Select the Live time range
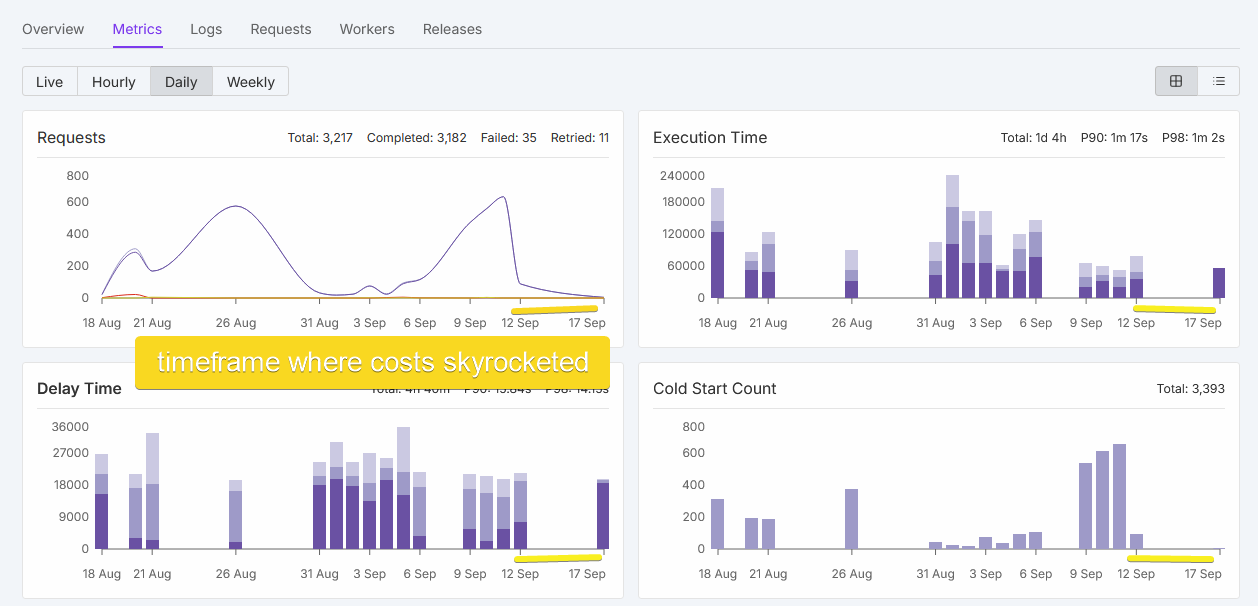The image size is (1258, 606). [50, 82]
